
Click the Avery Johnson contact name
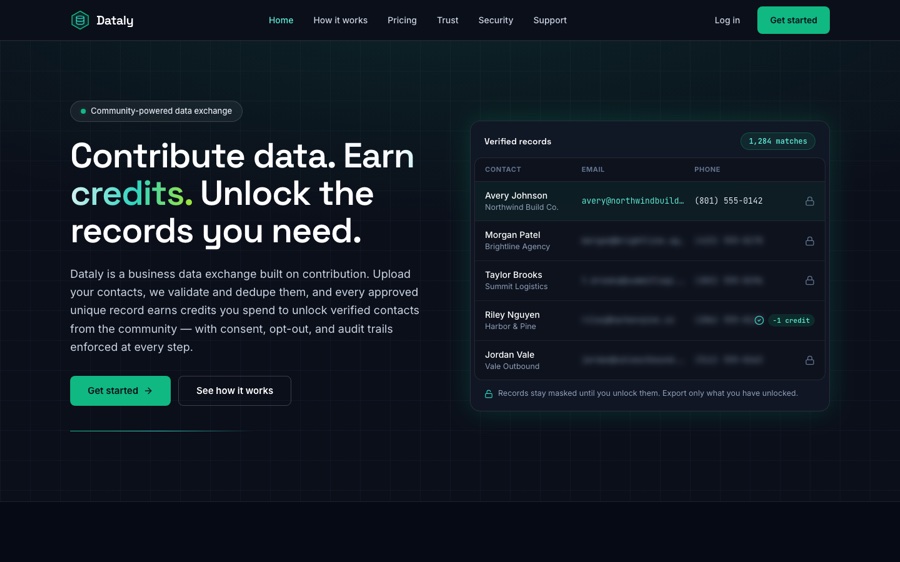pyautogui.click(x=516, y=196)
